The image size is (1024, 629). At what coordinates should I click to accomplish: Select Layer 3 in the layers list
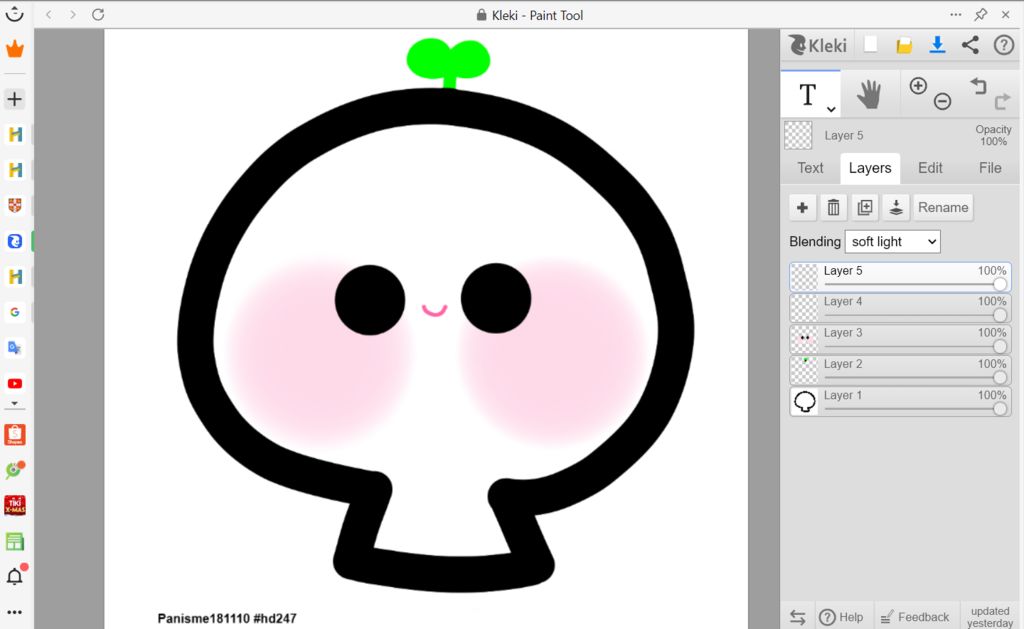tap(901, 339)
